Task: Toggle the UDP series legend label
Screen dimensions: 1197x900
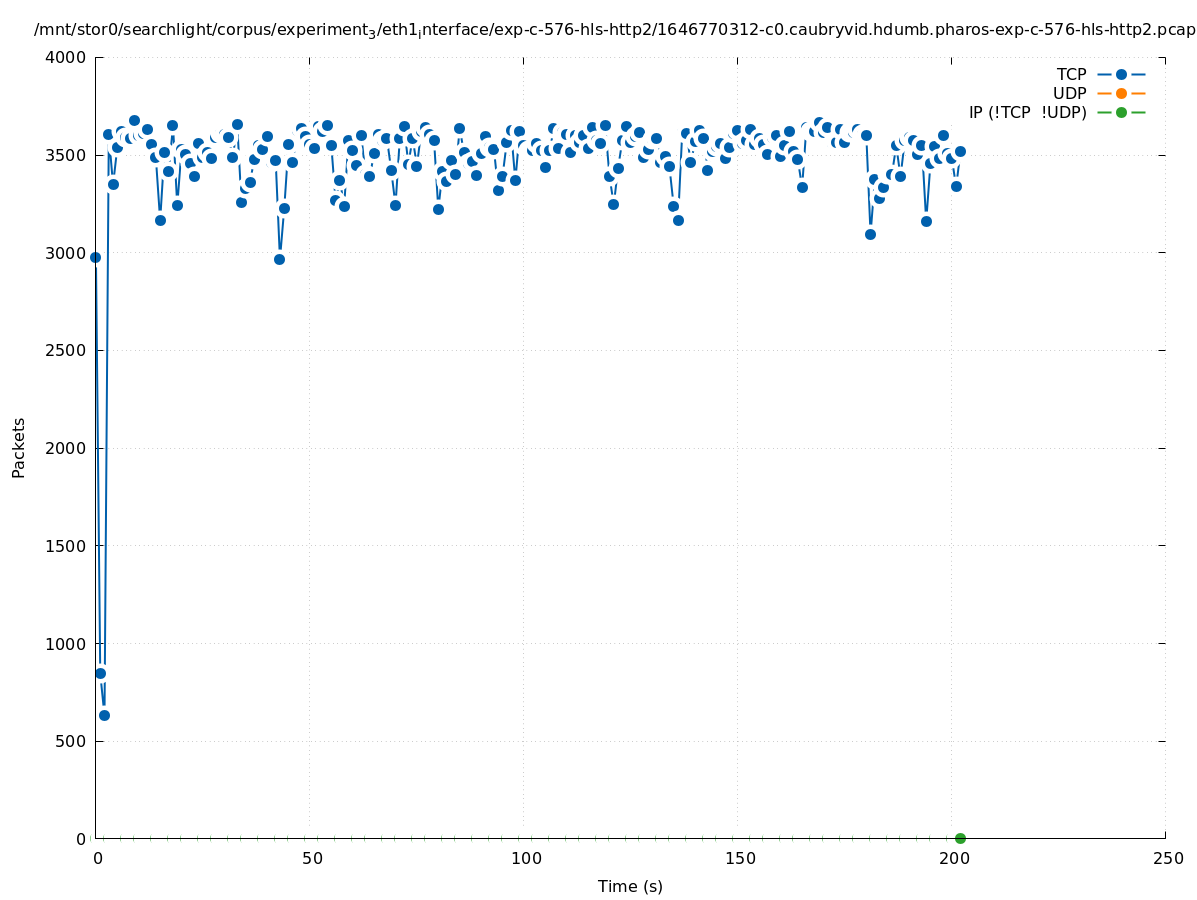Action: point(1069,94)
